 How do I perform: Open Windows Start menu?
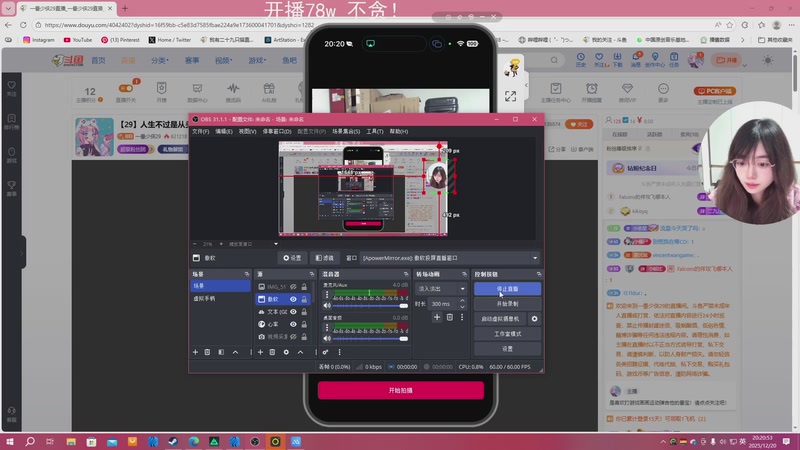click(9, 441)
